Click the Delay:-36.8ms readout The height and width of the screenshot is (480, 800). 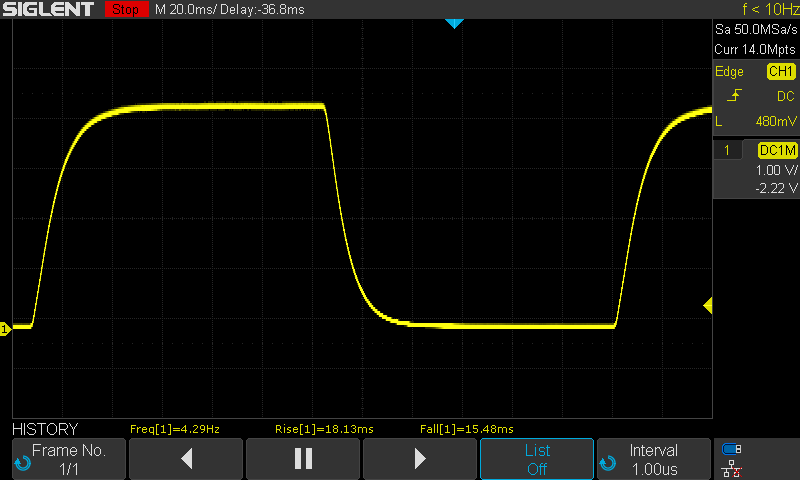tap(262, 10)
